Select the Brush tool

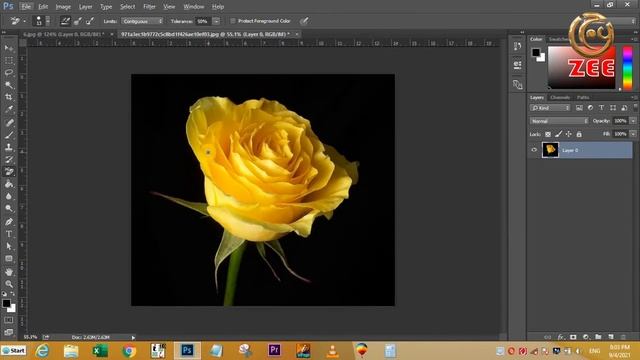pos(9,135)
